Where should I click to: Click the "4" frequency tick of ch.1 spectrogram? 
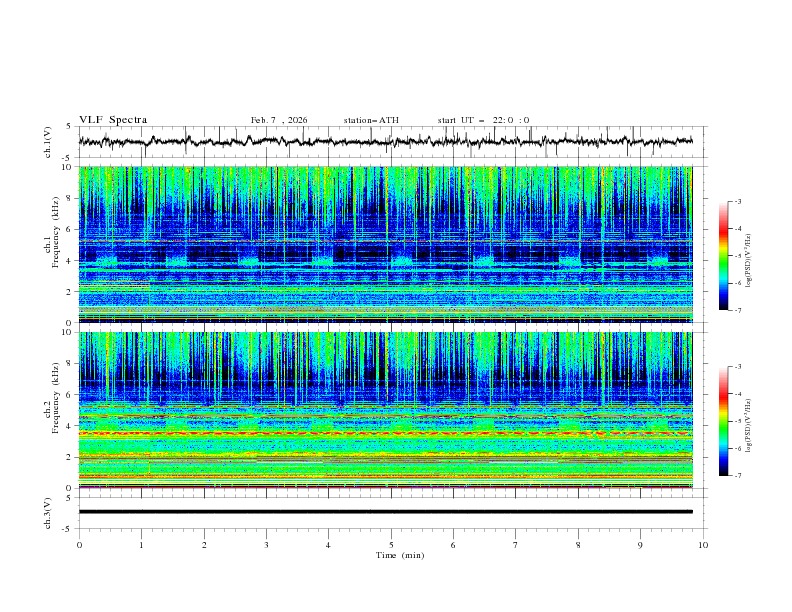pyautogui.click(x=71, y=261)
